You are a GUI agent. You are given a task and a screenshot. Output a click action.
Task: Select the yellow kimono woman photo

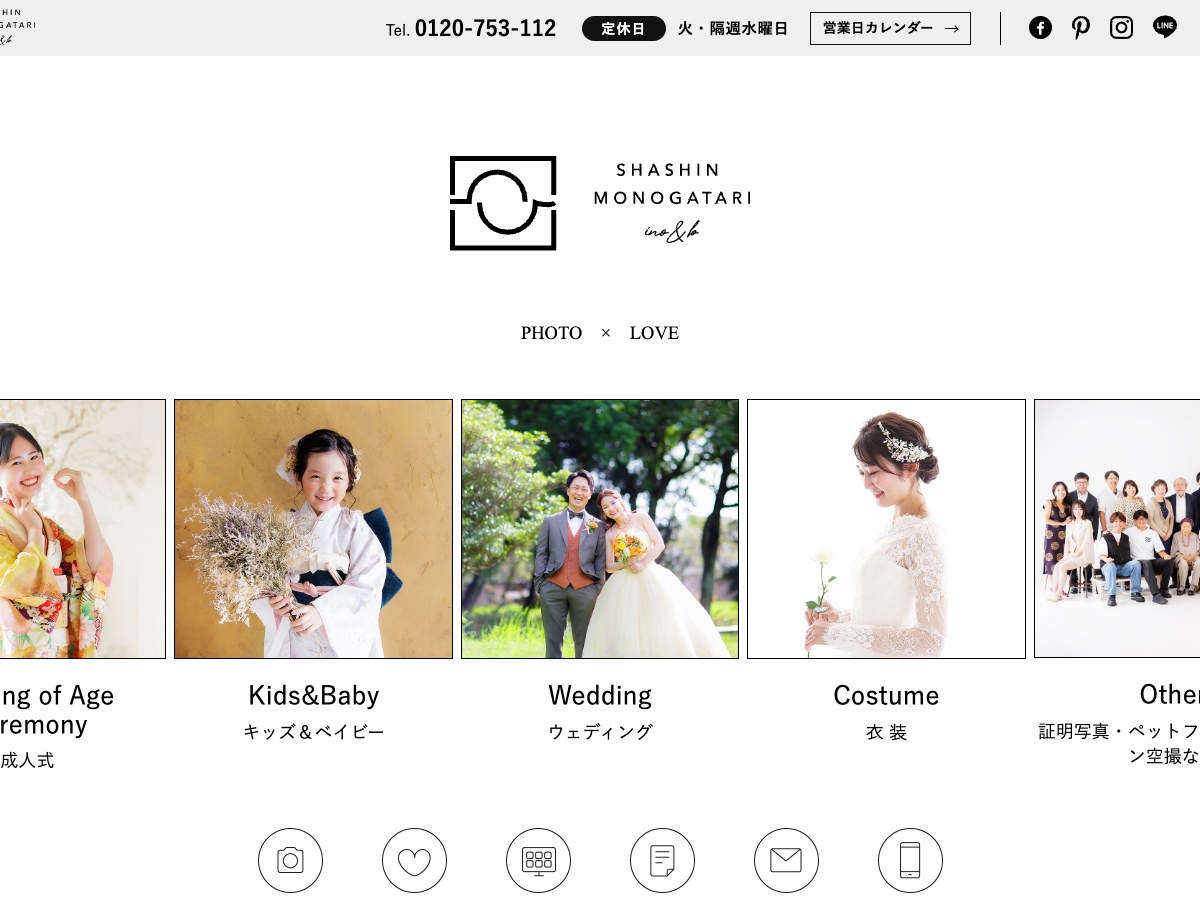coord(83,529)
